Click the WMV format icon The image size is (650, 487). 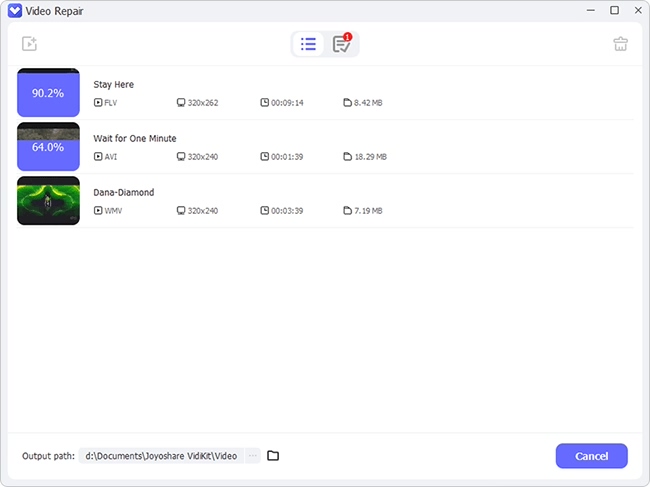tap(98, 211)
